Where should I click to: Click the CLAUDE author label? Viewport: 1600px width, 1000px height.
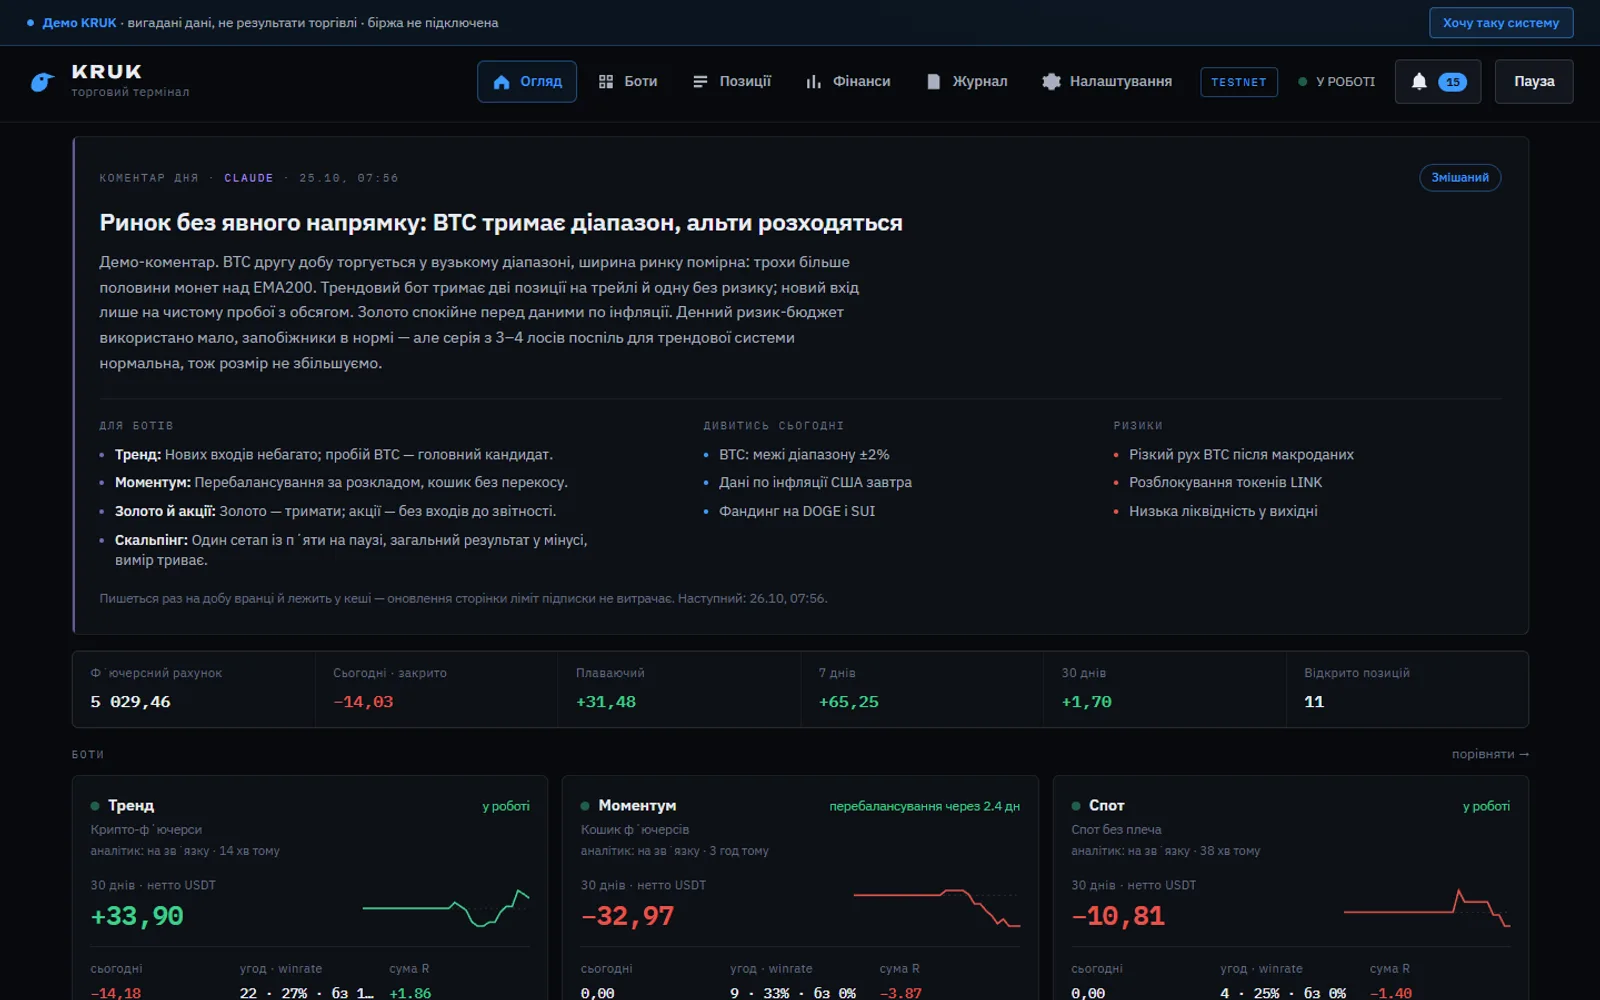coord(249,178)
